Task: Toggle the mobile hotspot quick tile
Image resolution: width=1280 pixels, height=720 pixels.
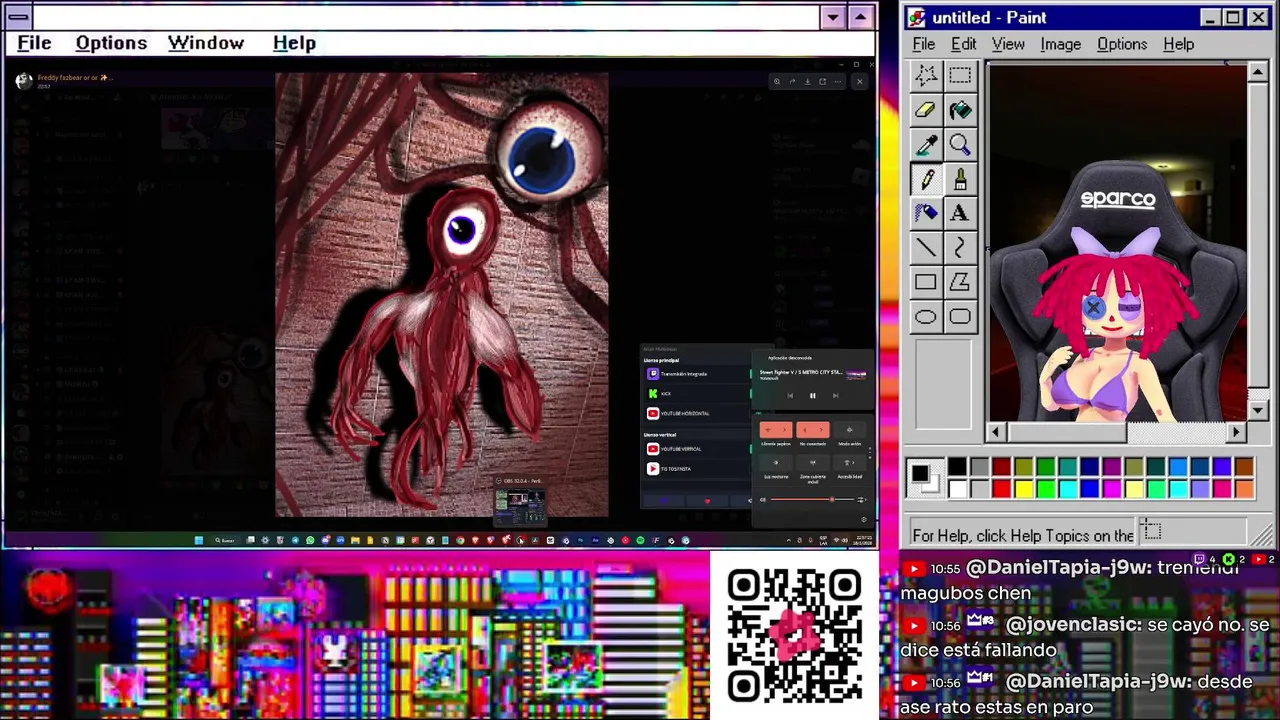Action: coord(813,463)
